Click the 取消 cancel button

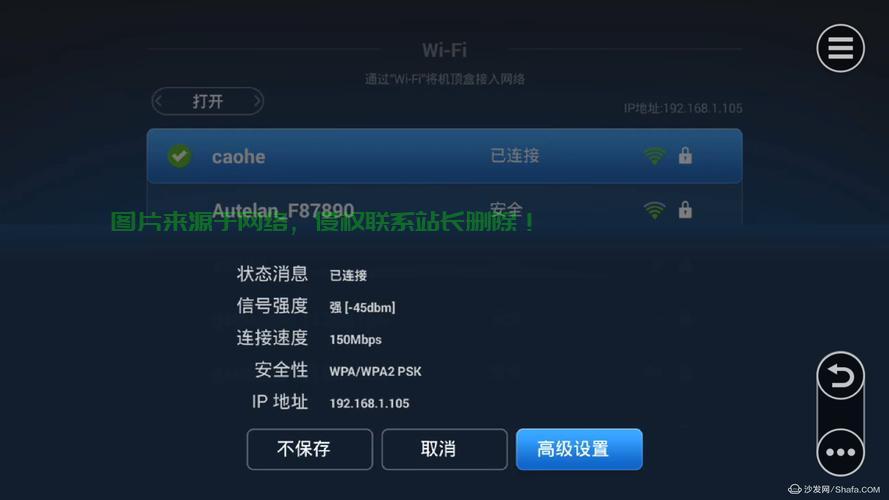[x=444, y=449]
